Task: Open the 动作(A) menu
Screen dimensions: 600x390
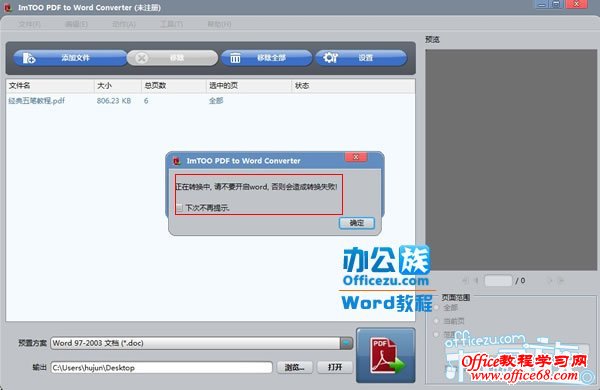Action: point(124,24)
